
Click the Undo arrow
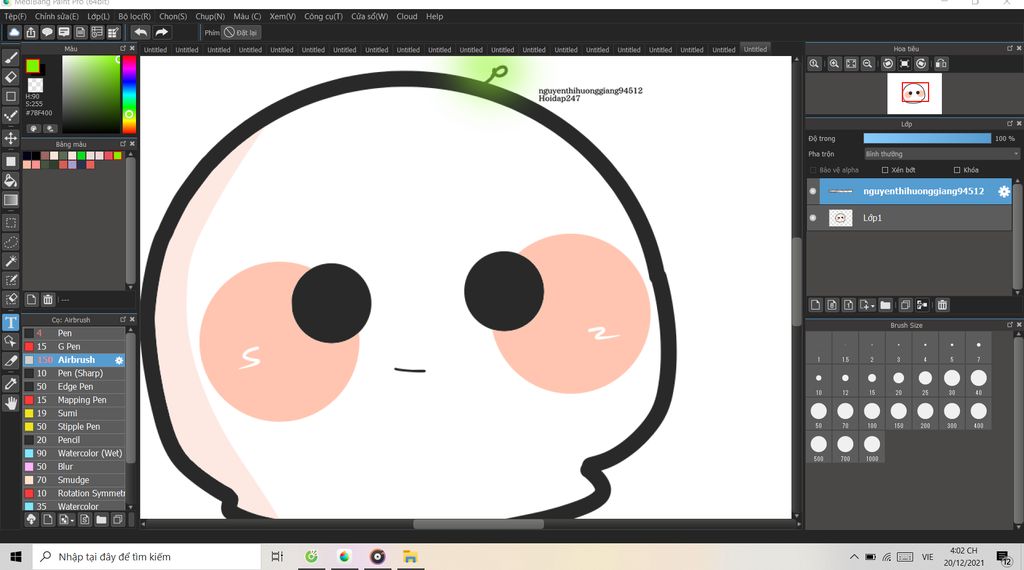coord(140,32)
